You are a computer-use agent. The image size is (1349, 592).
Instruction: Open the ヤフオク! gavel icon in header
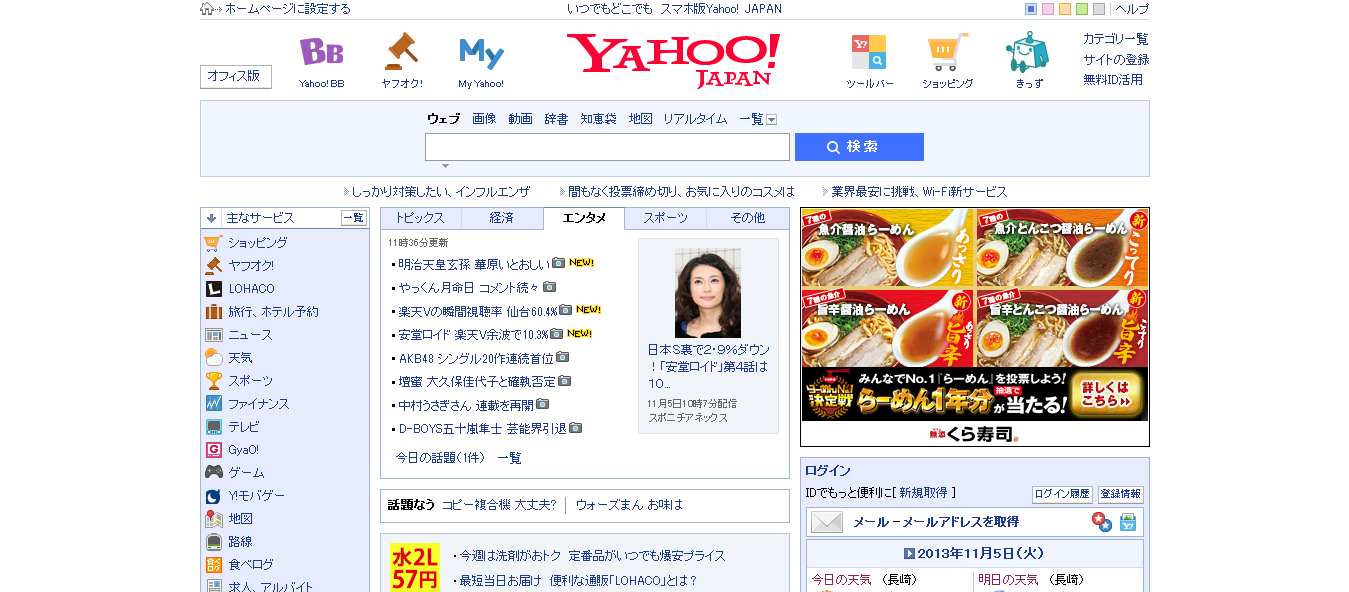click(401, 52)
